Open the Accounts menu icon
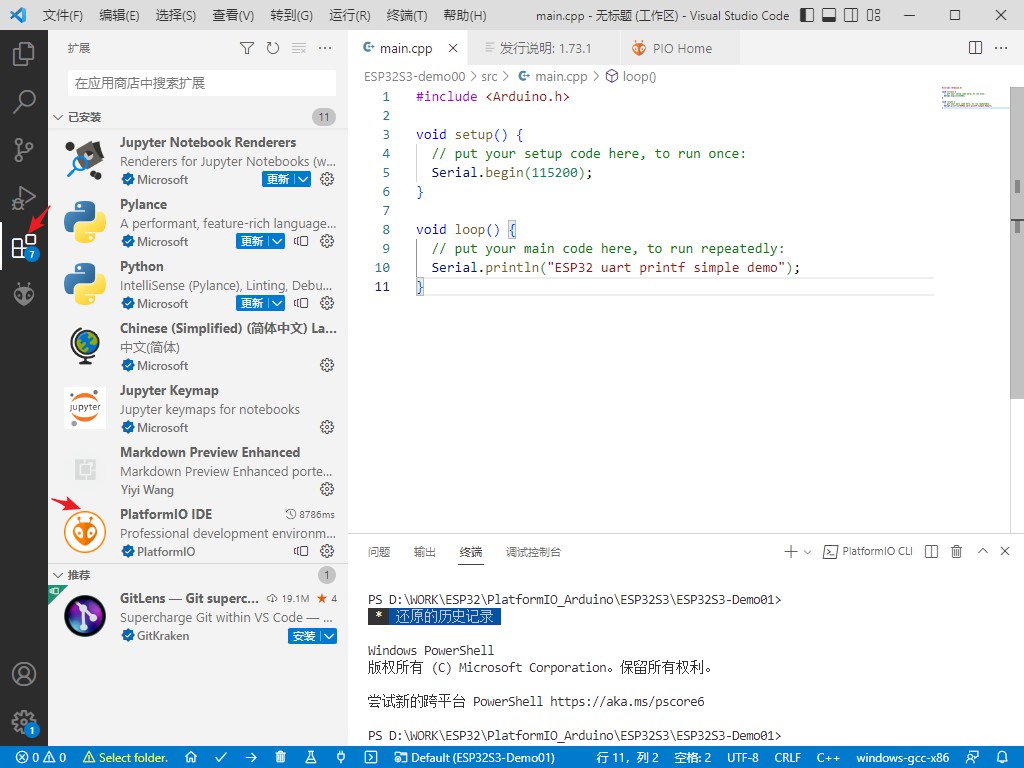 coord(24,674)
